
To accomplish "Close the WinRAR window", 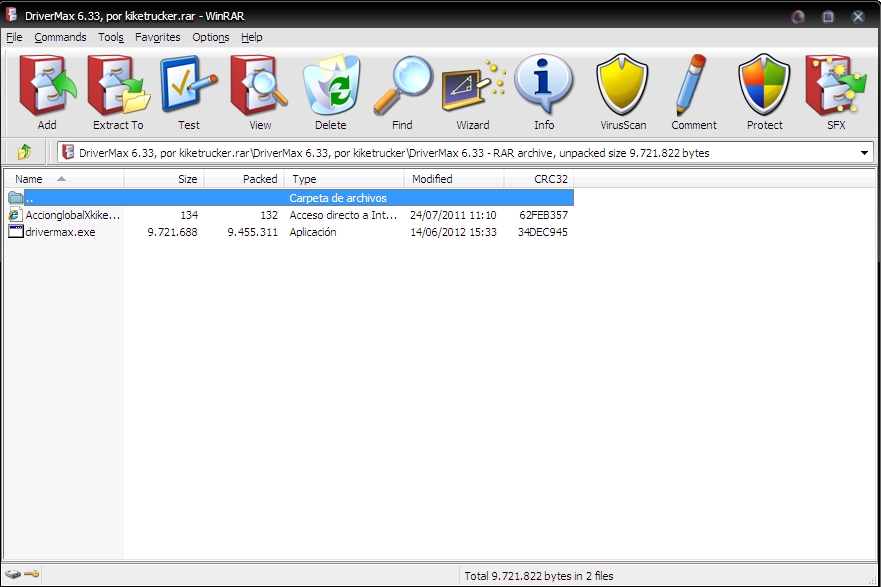I will 858,16.
